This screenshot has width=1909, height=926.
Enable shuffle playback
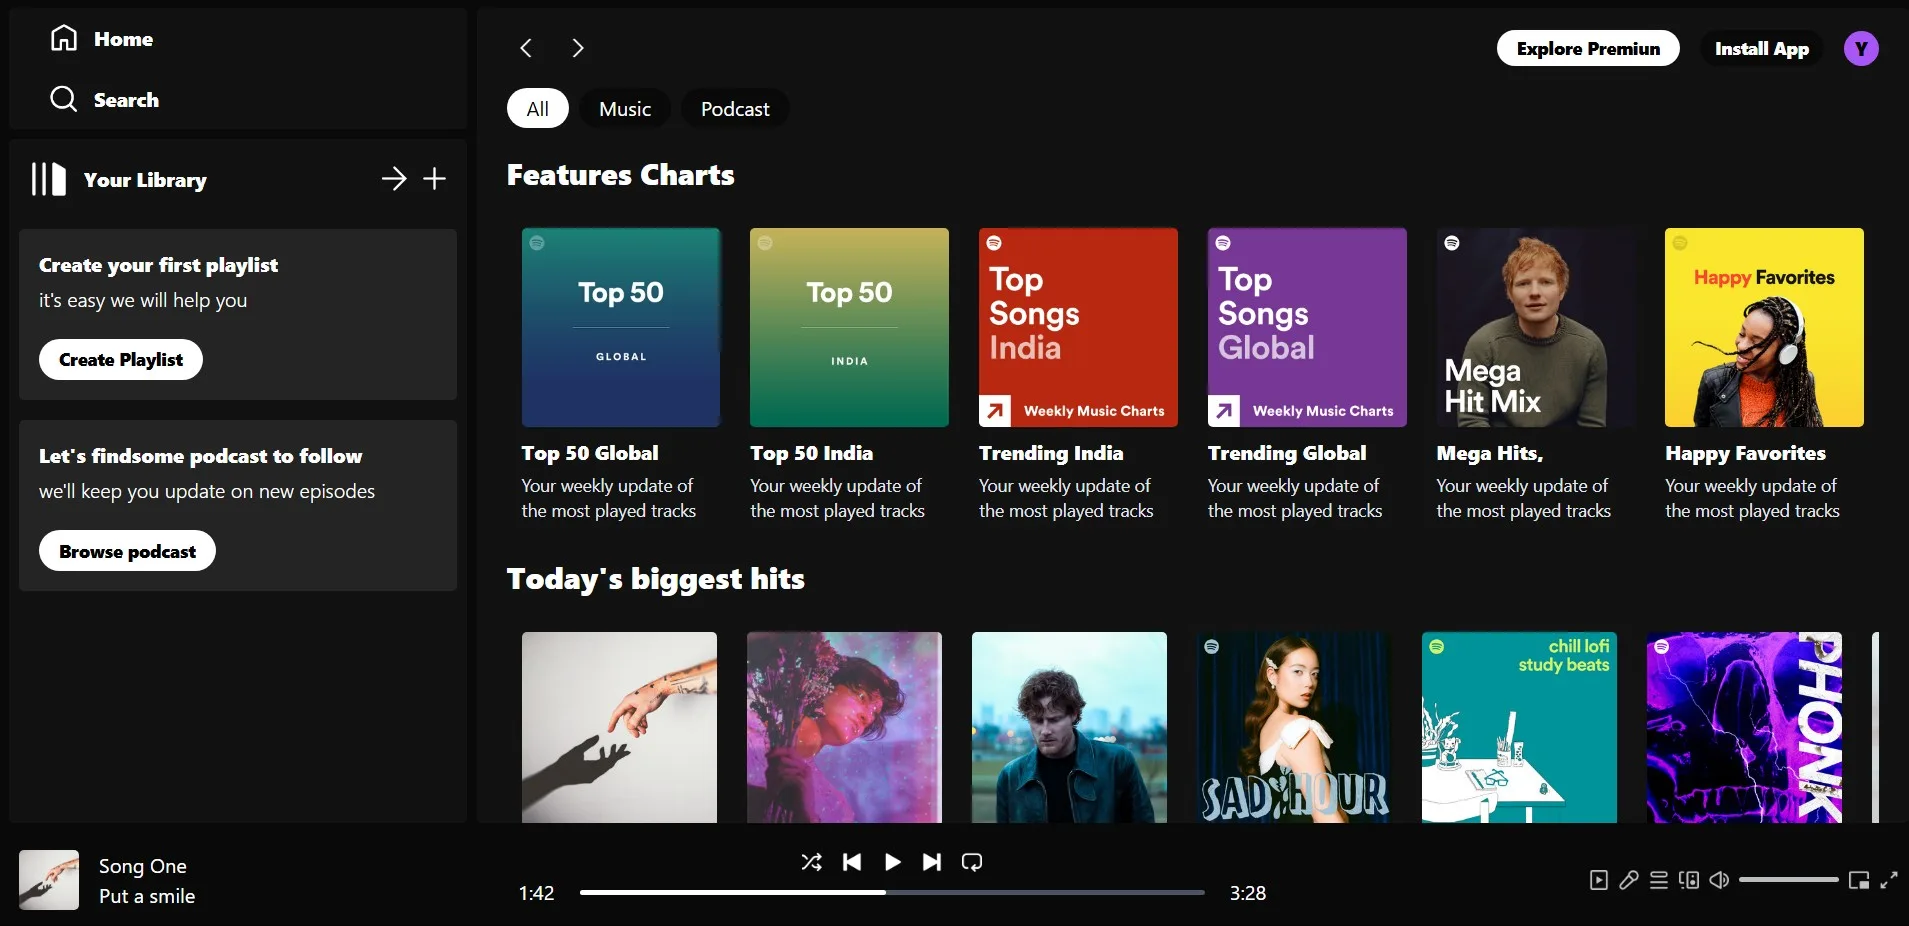[812, 862]
